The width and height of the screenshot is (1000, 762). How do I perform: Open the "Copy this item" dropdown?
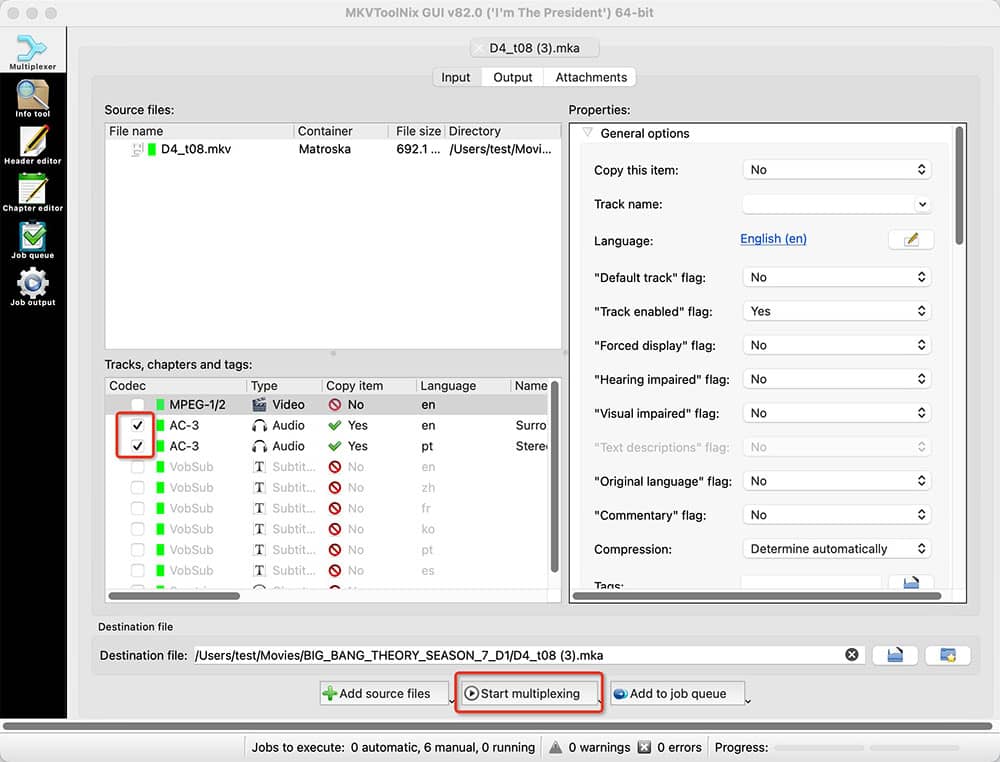pos(838,170)
